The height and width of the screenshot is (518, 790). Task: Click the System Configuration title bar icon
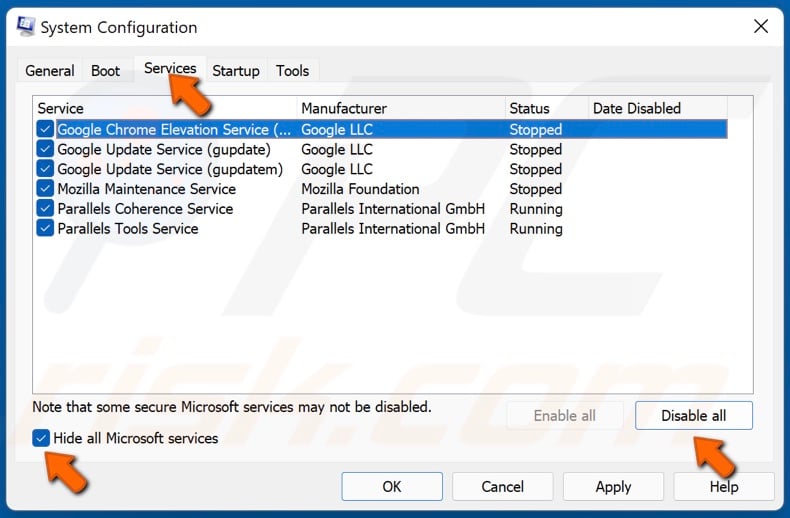click(x=25, y=27)
